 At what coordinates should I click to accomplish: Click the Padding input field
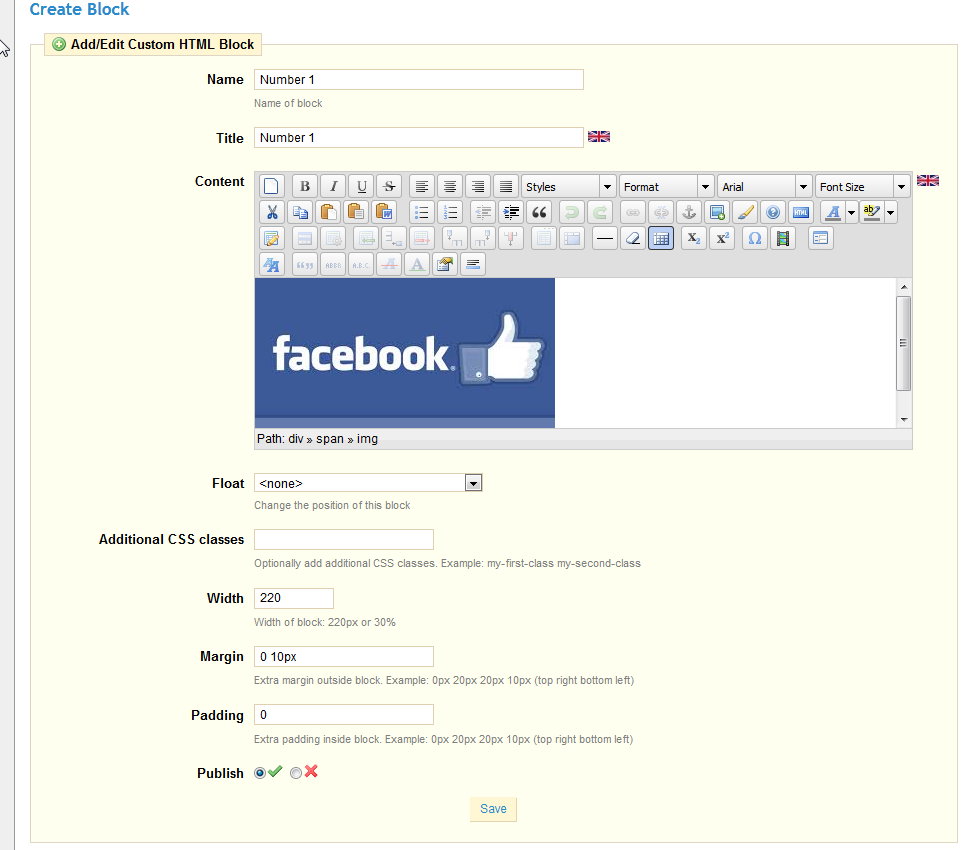click(x=344, y=714)
